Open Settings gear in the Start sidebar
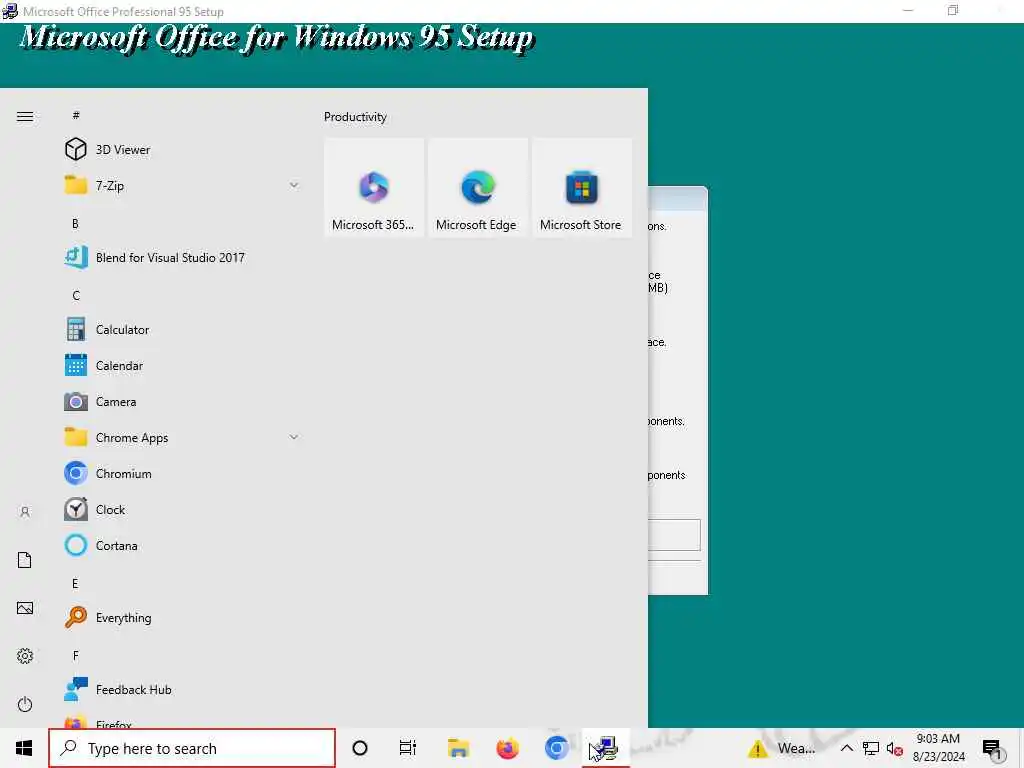This screenshot has height=768, width=1024. click(25, 656)
